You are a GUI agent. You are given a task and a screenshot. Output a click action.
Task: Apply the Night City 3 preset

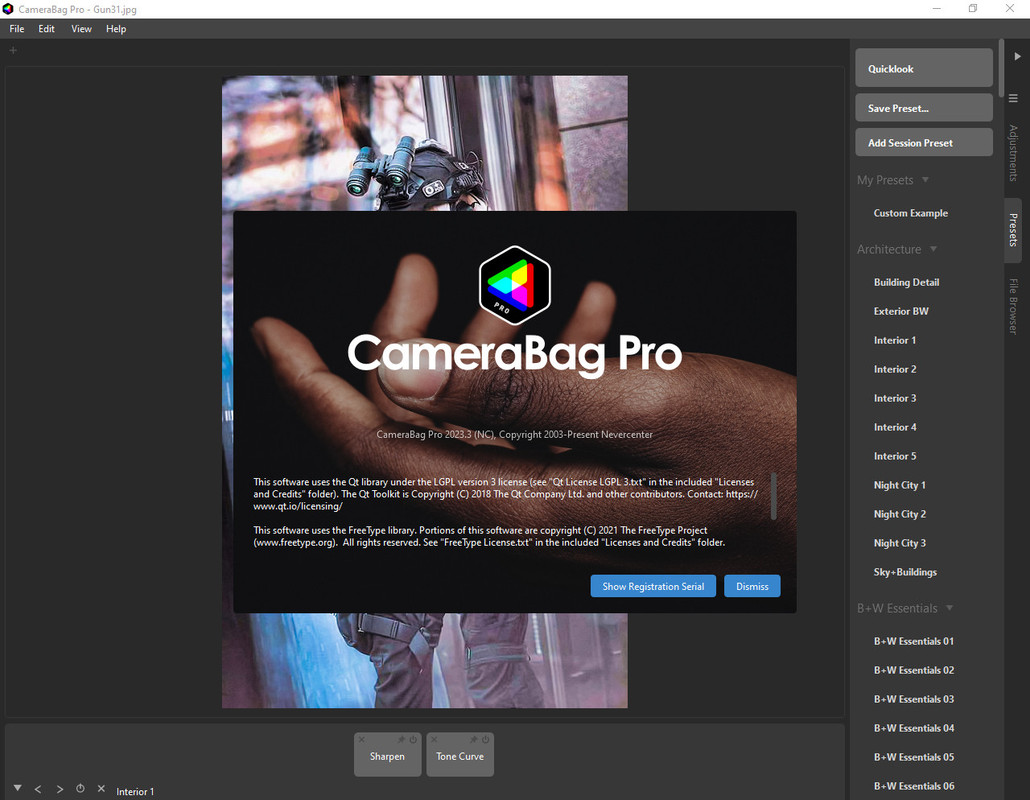click(x=899, y=543)
